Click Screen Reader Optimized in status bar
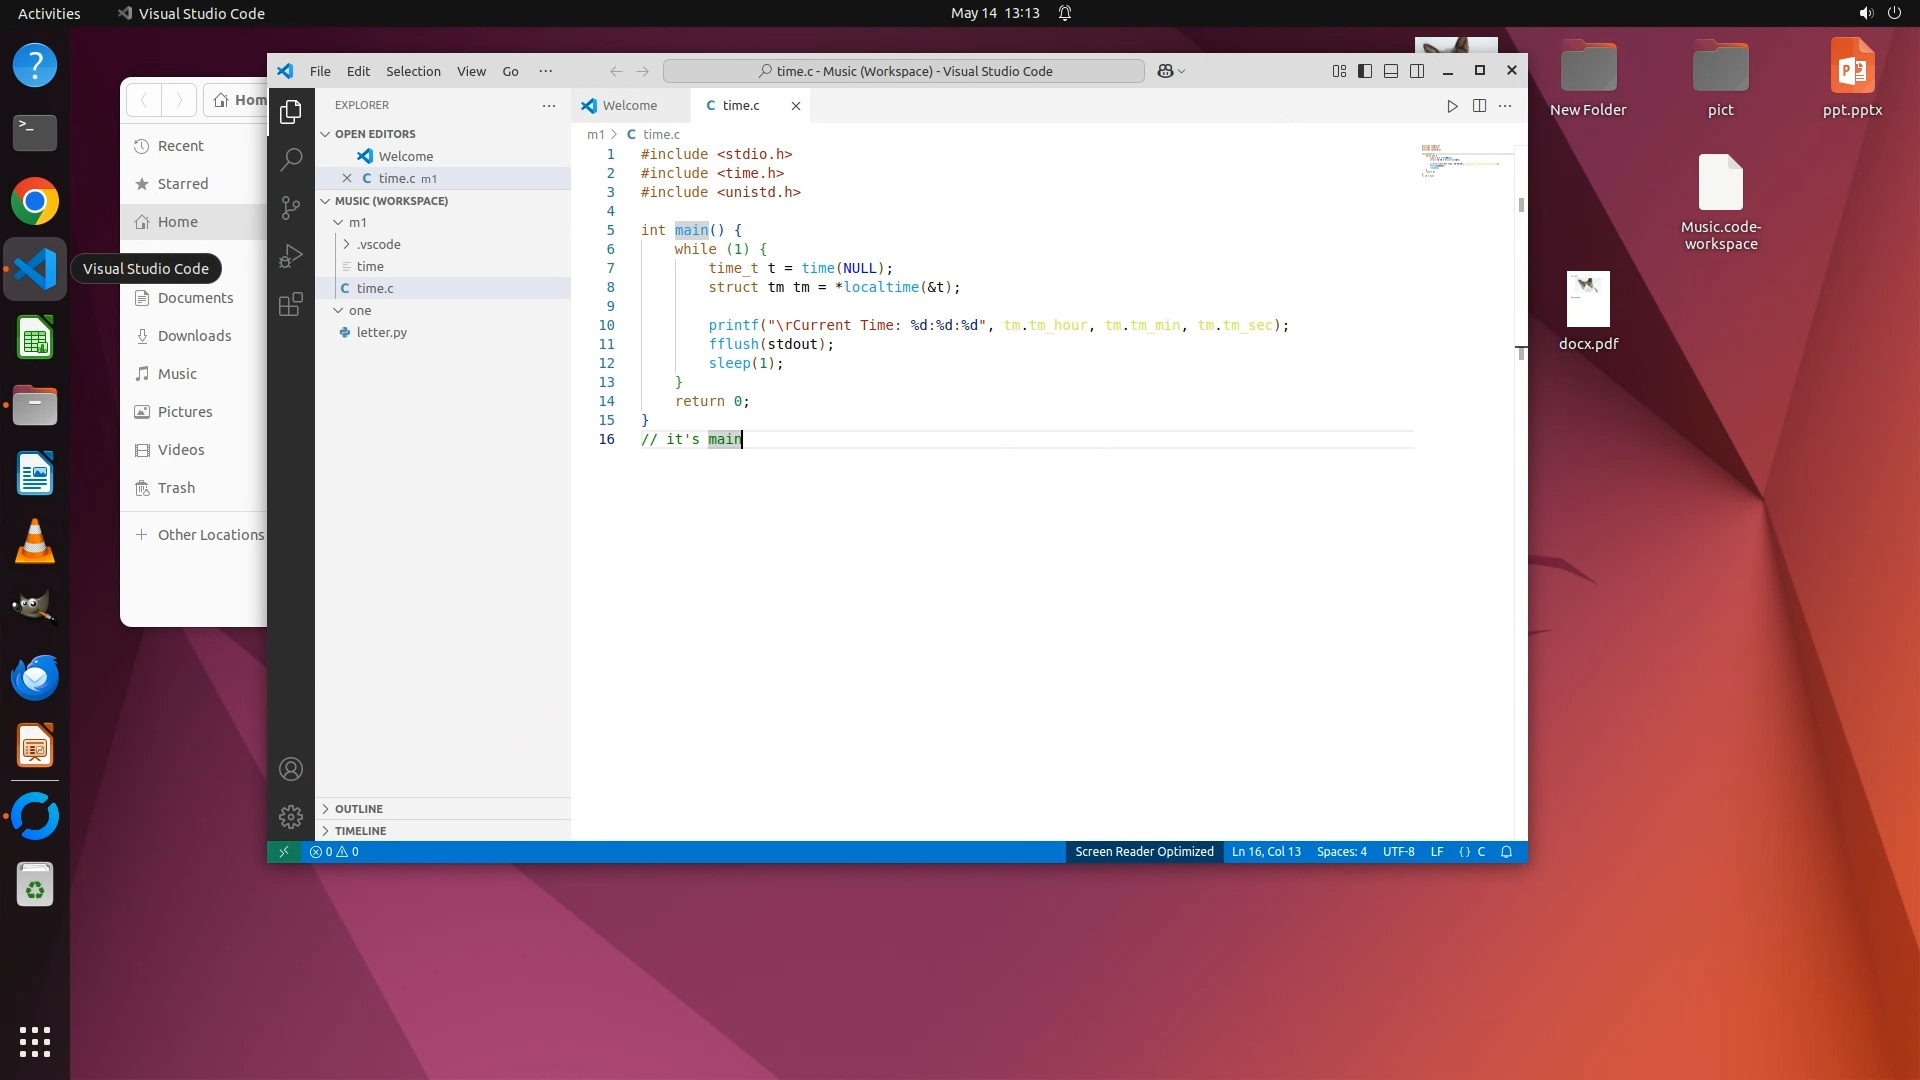Viewport: 1920px width, 1080px height. pos(1144,852)
